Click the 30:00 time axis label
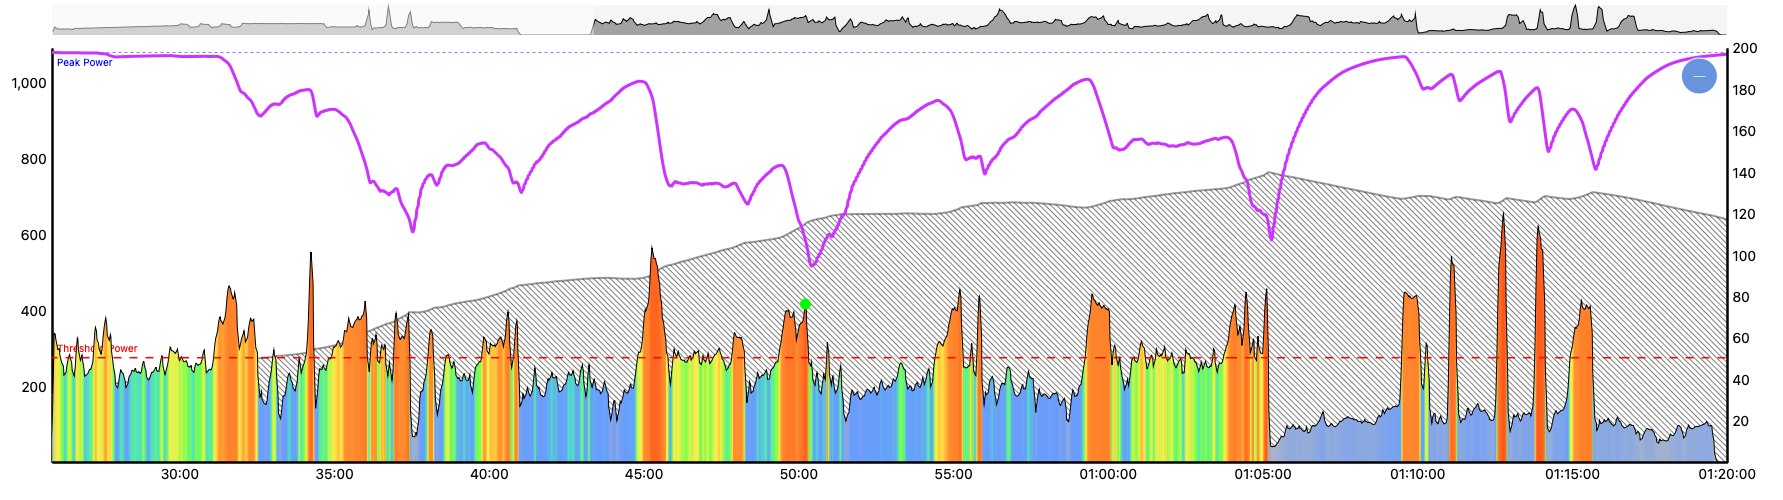The height and width of the screenshot is (500, 1783). [180, 475]
